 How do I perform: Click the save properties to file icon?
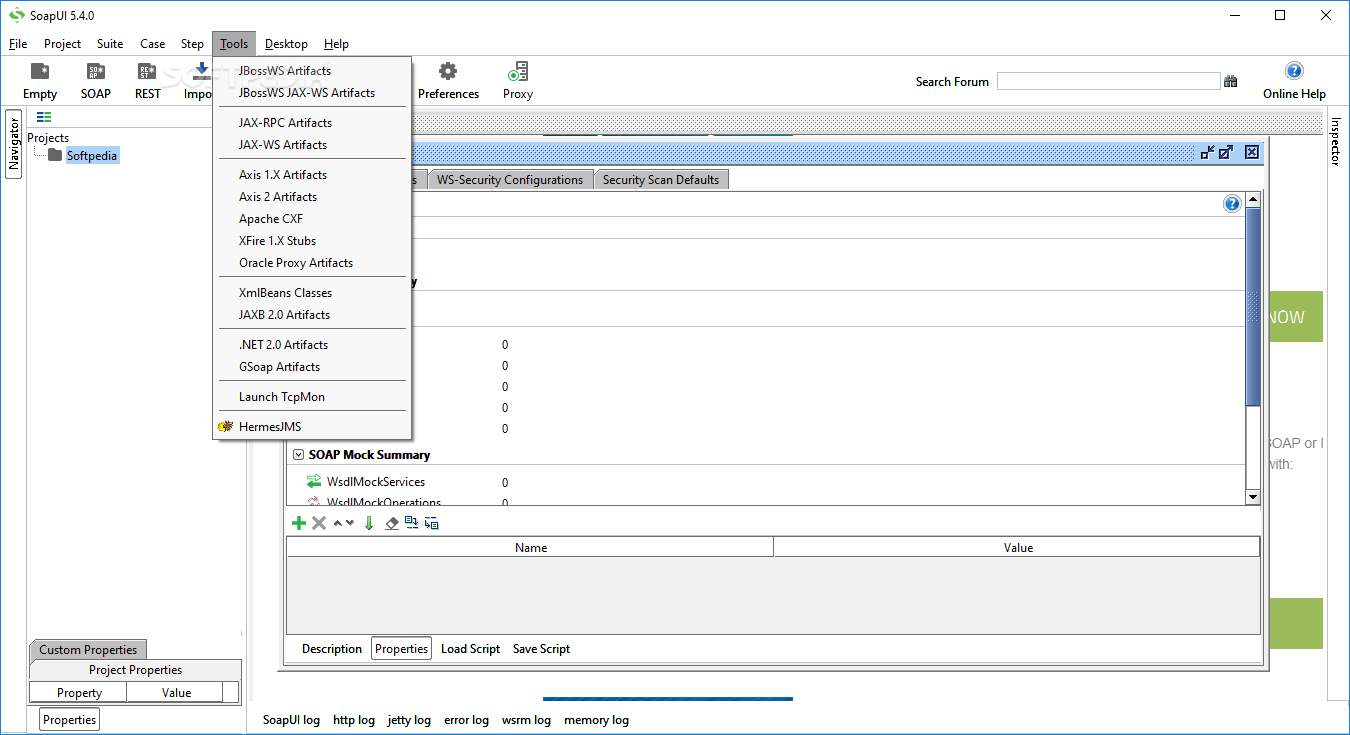pos(431,523)
